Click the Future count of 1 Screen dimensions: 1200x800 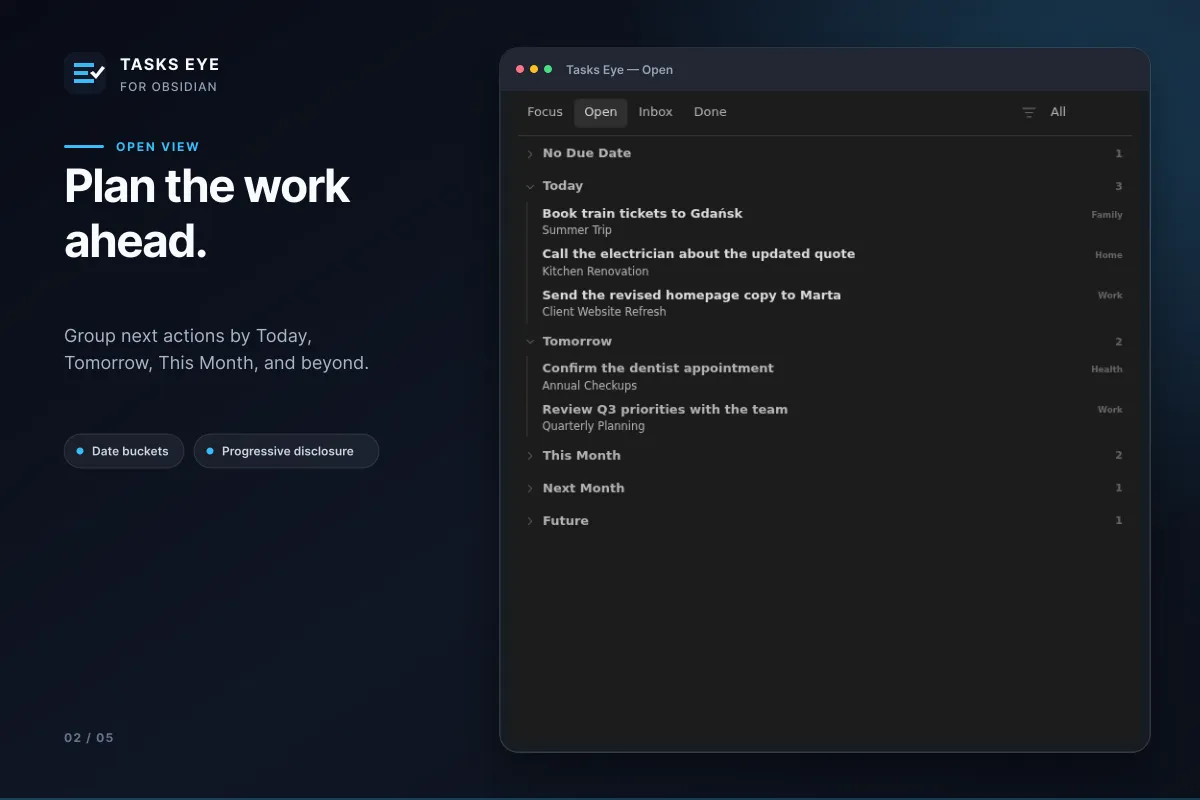coord(1119,521)
